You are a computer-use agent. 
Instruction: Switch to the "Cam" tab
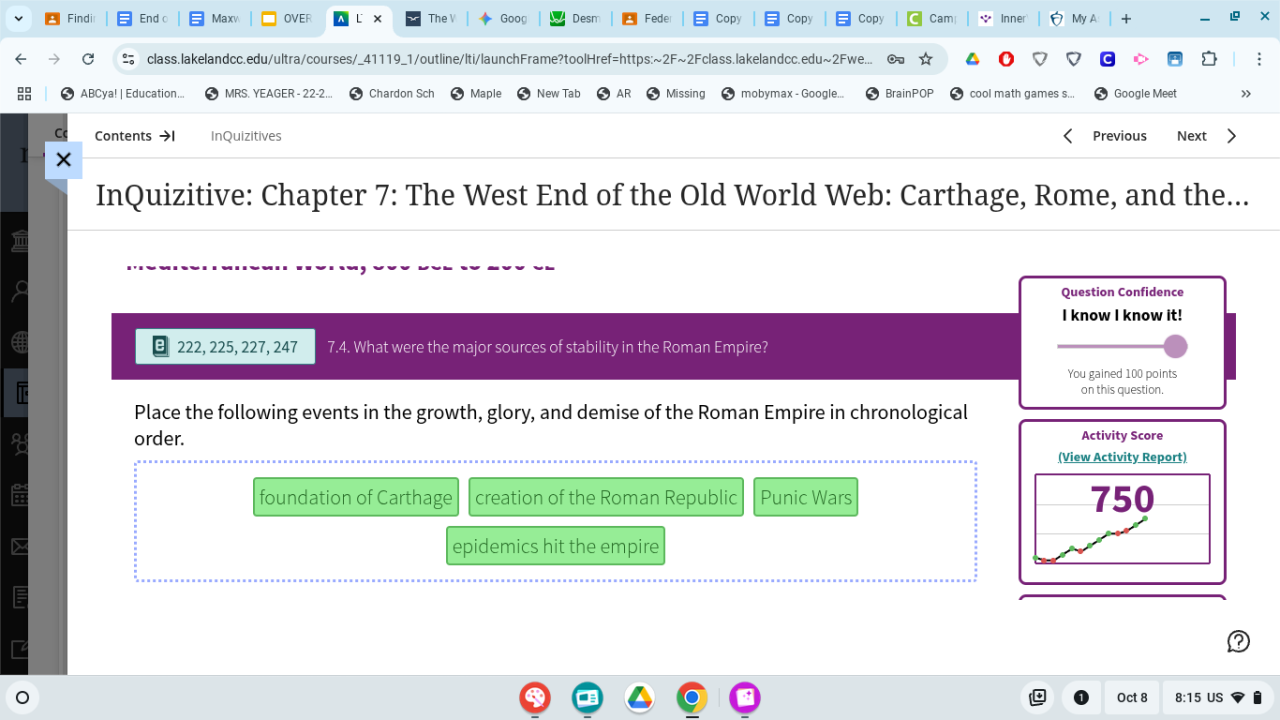click(932, 18)
